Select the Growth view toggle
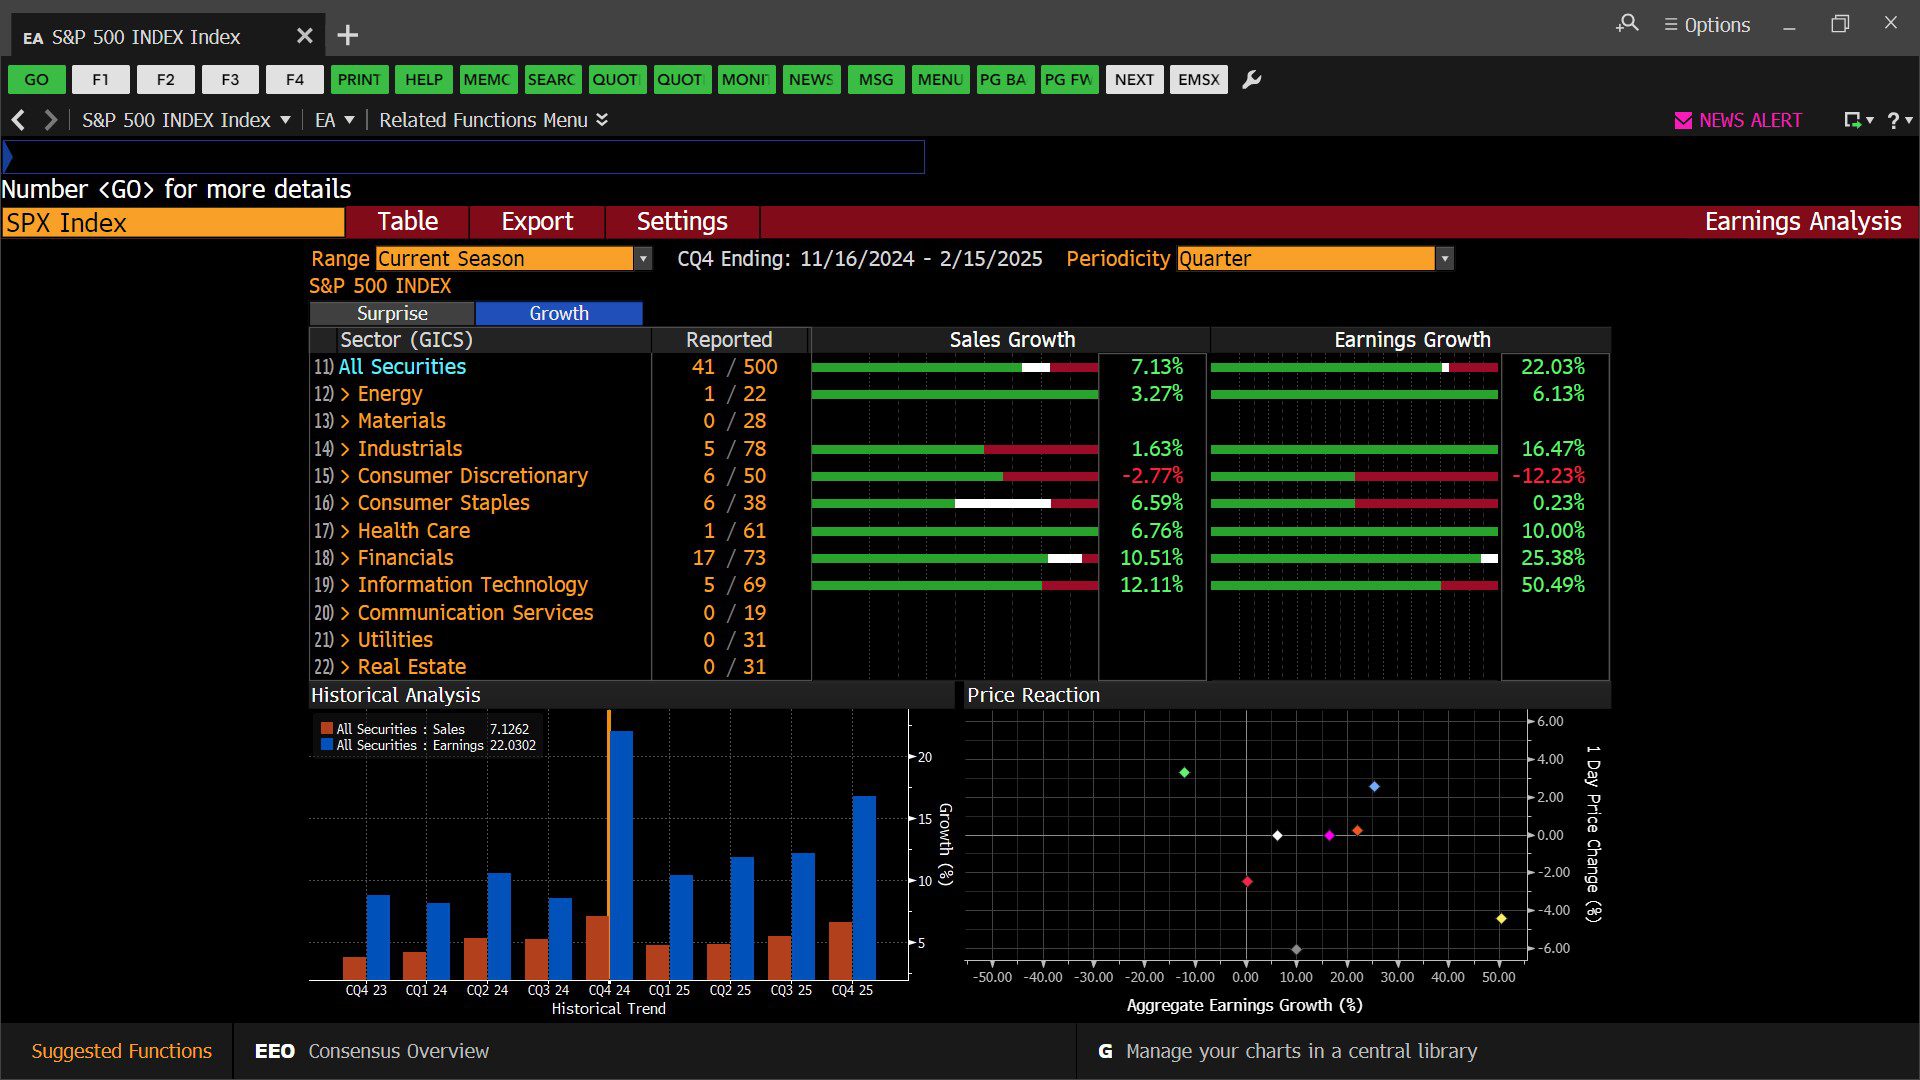The width and height of the screenshot is (1920, 1080). click(x=558, y=313)
